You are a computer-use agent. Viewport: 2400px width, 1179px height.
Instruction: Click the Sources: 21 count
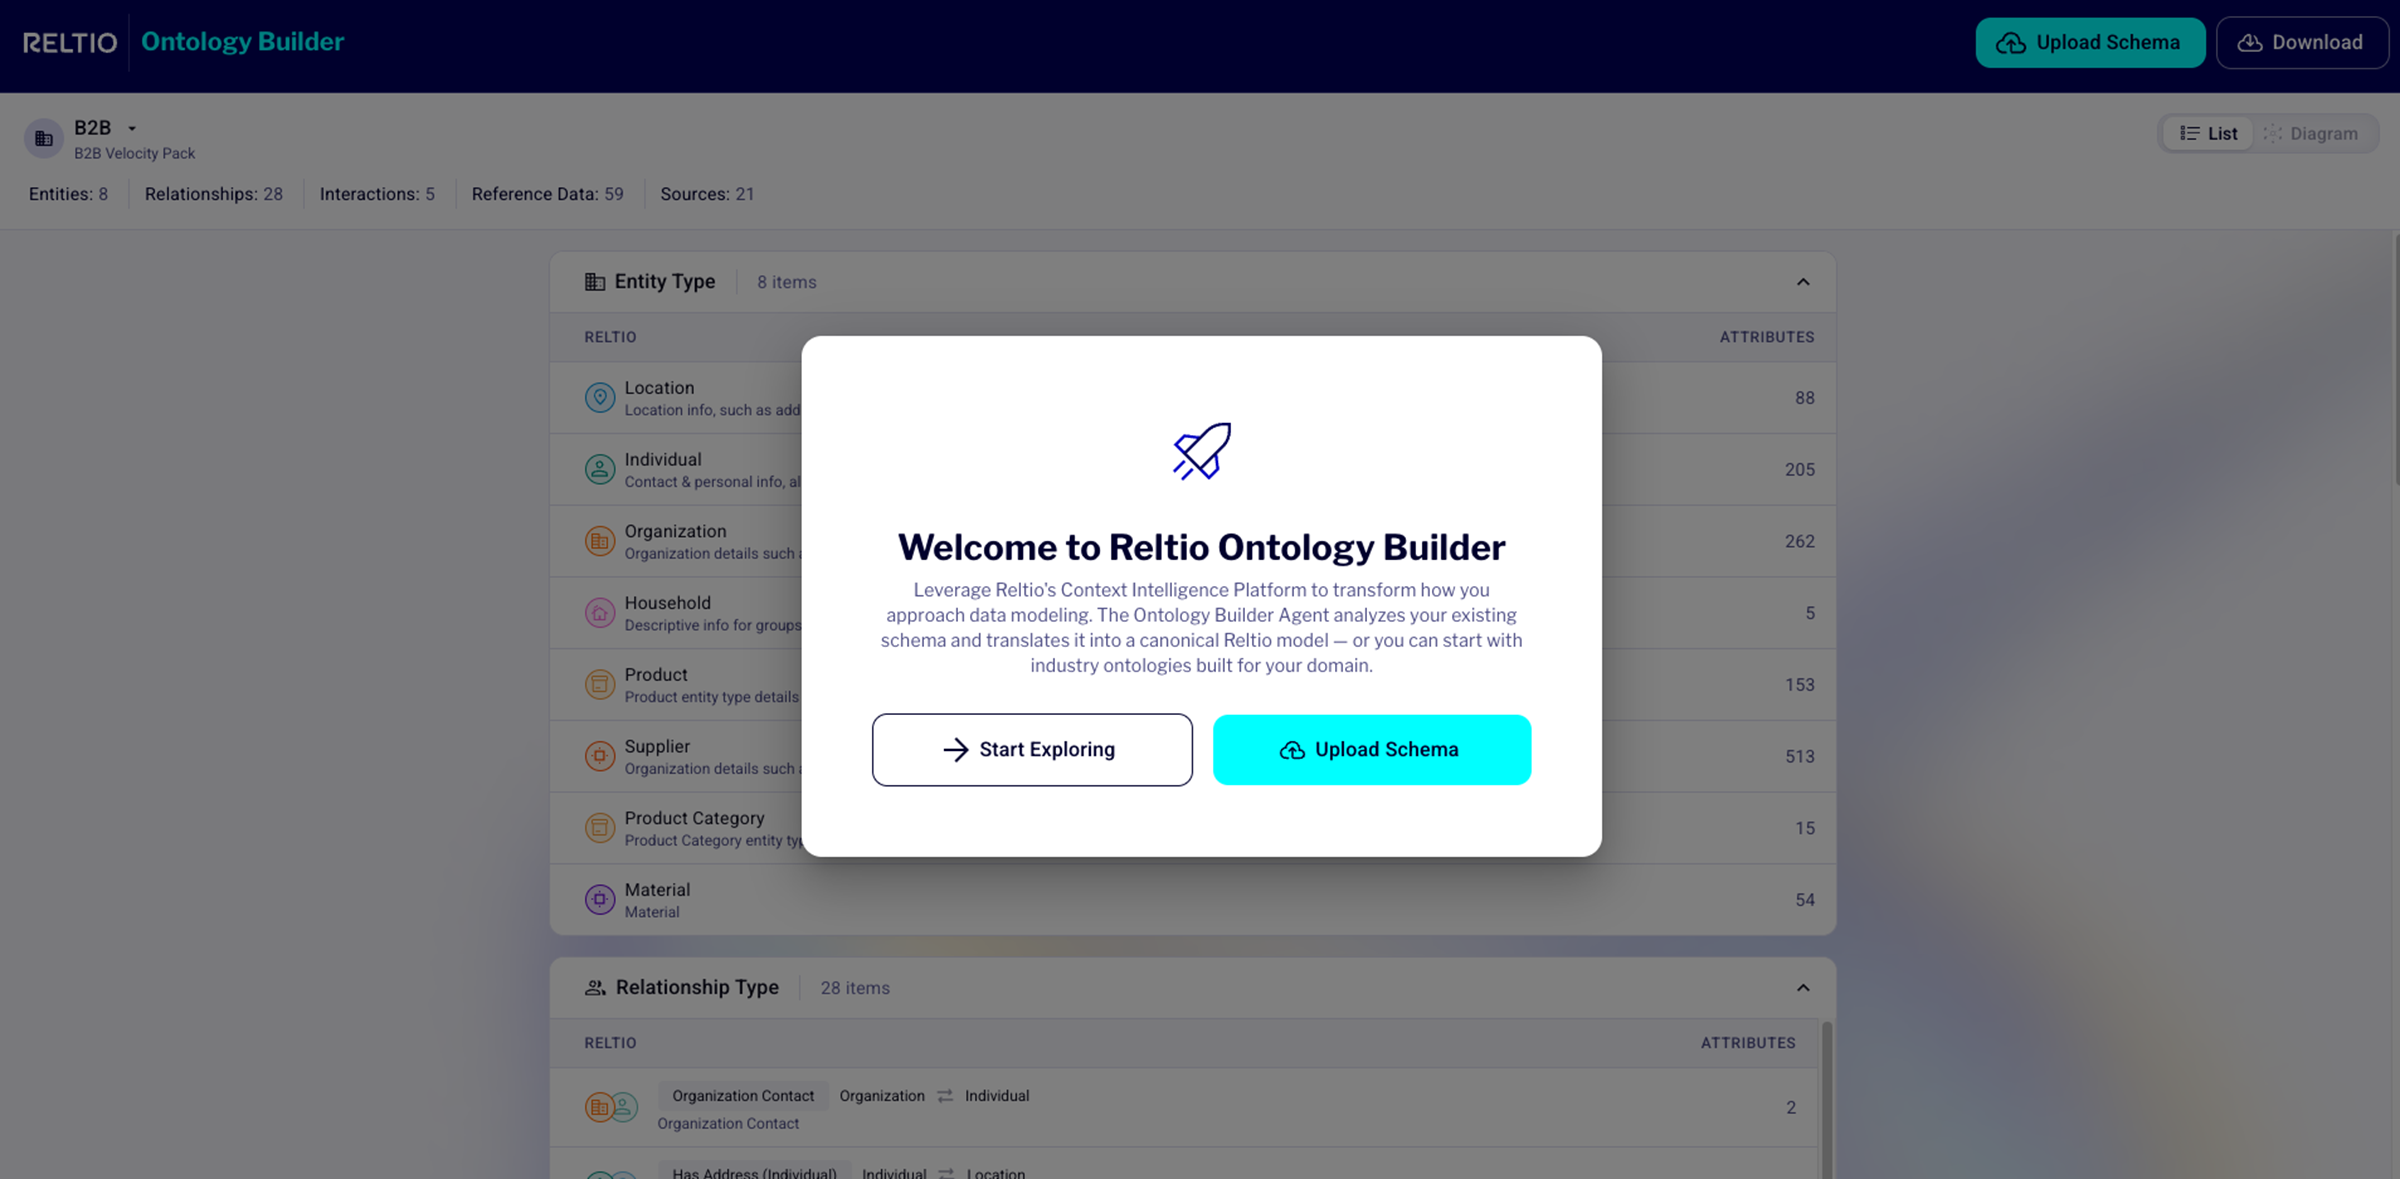pyautogui.click(x=707, y=194)
